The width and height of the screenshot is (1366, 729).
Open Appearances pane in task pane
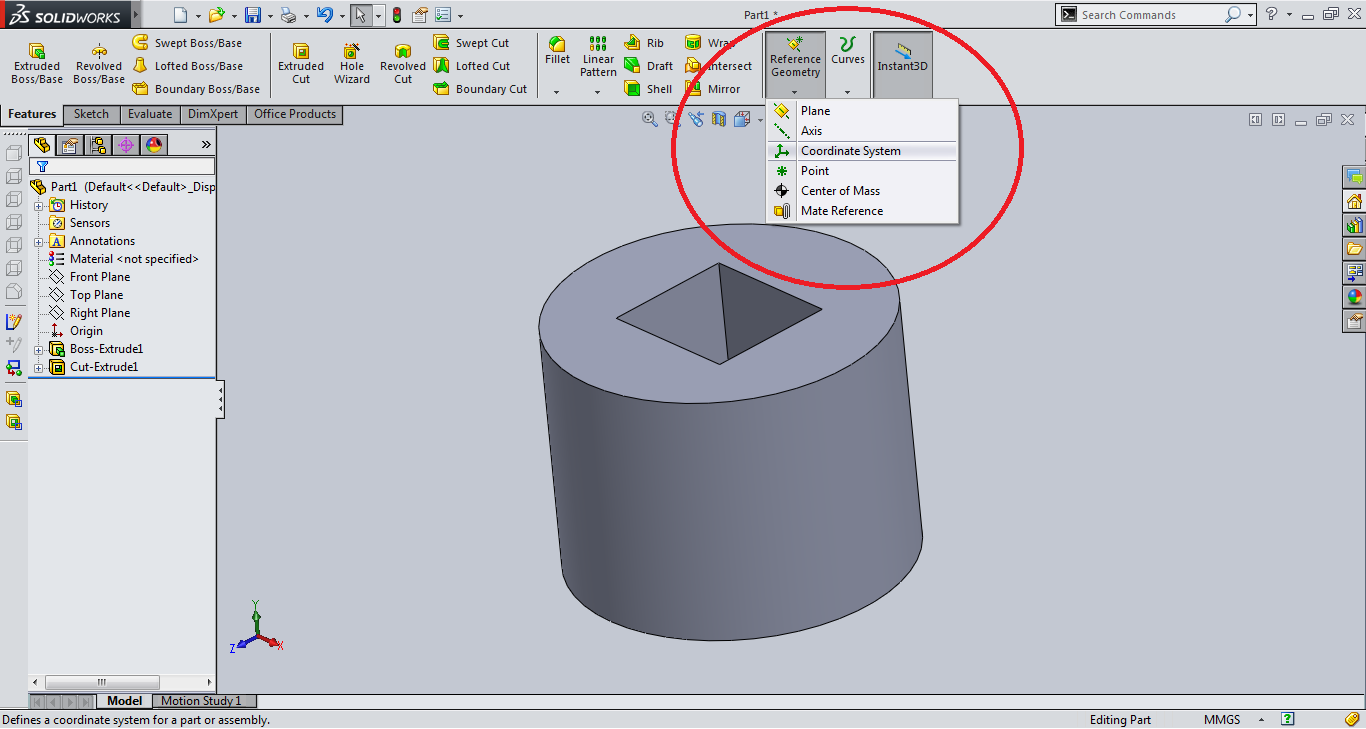tap(1355, 297)
